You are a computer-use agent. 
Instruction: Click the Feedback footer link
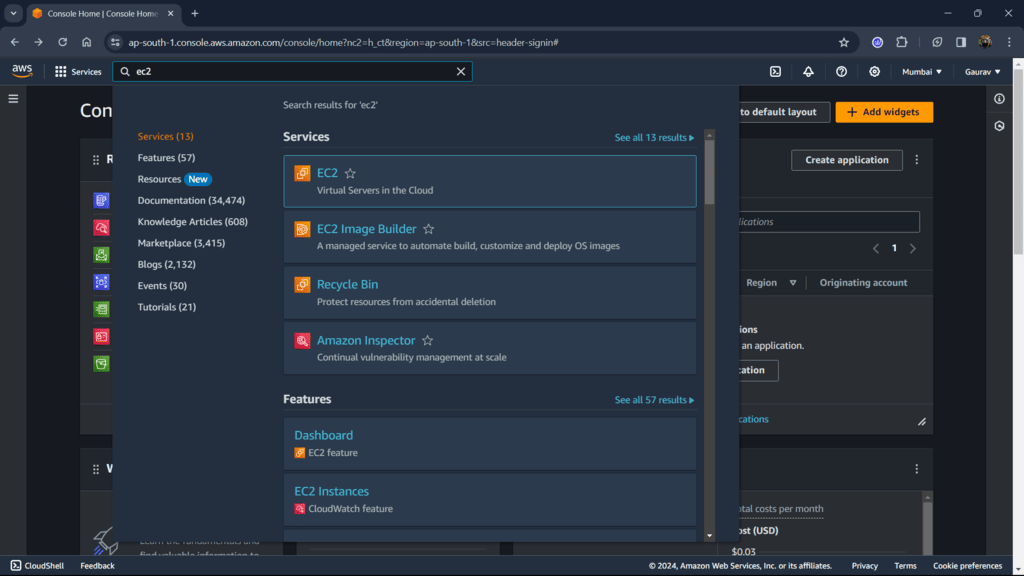point(97,566)
